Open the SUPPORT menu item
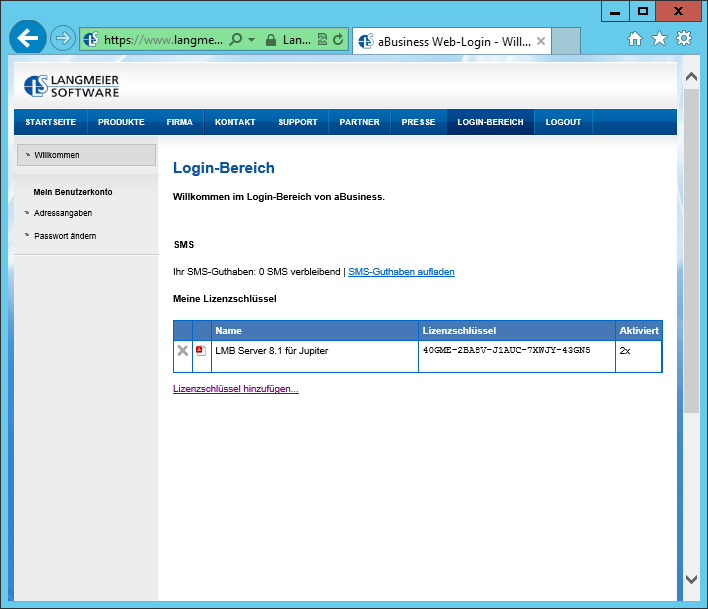Screen dimensions: 708x609 (298, 122)
